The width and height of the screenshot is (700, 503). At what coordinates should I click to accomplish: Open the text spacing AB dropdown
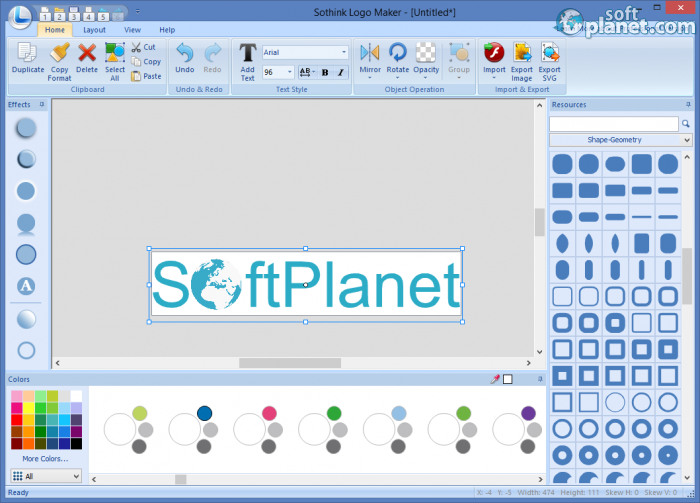[x=307, y=72]
